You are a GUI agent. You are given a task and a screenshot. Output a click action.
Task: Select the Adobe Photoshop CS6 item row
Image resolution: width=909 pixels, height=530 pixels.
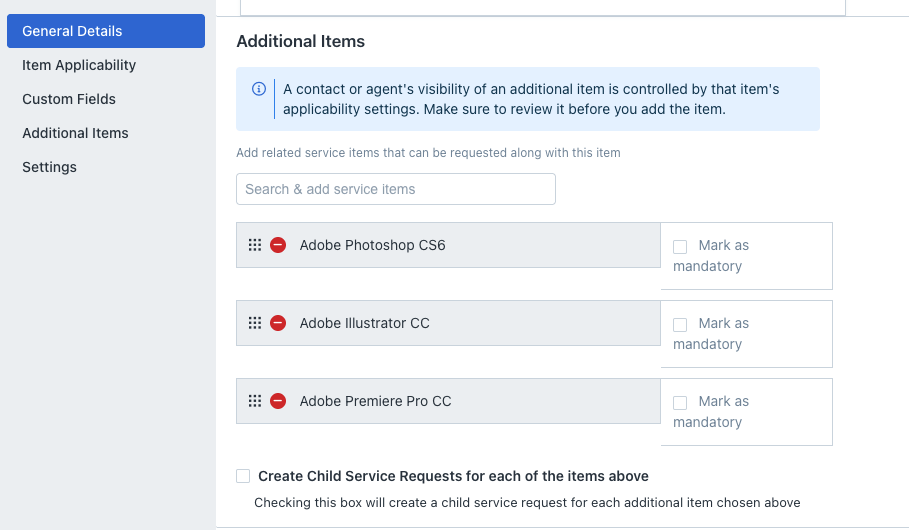448,245
